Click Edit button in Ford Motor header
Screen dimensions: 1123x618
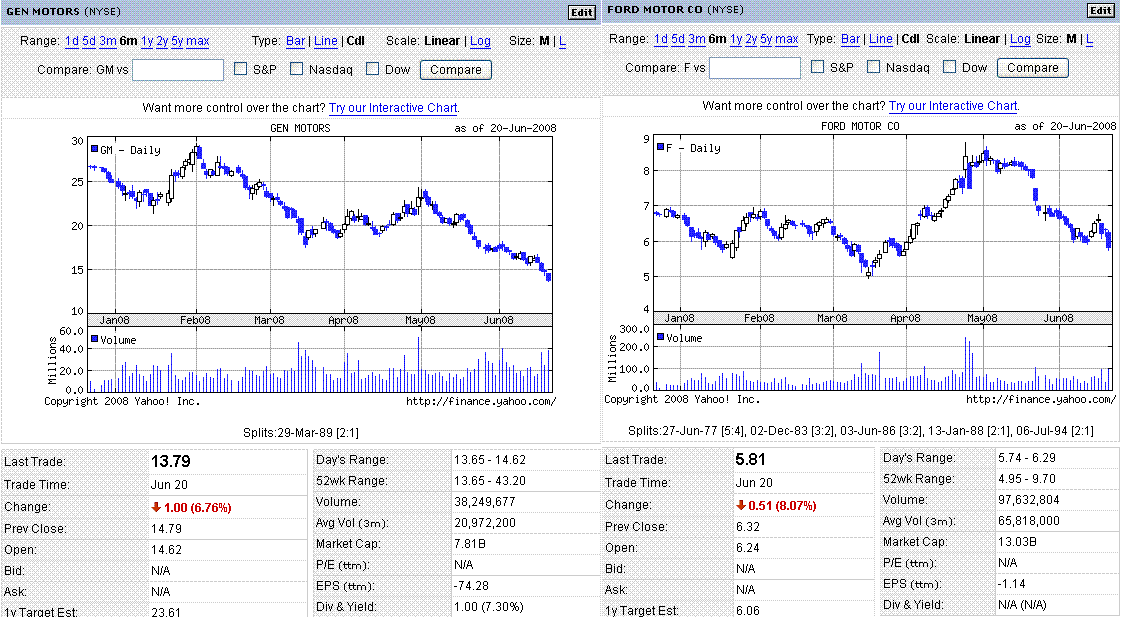pyautogui.click(x=1101, y=10)
